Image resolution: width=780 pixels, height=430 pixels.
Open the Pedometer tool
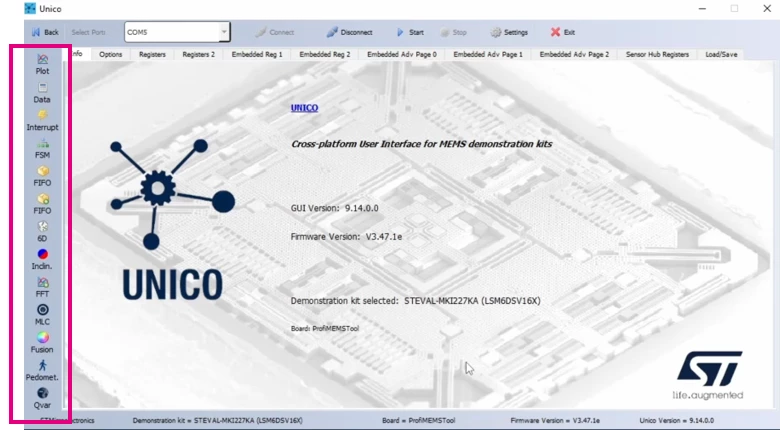tap(42, 371)
